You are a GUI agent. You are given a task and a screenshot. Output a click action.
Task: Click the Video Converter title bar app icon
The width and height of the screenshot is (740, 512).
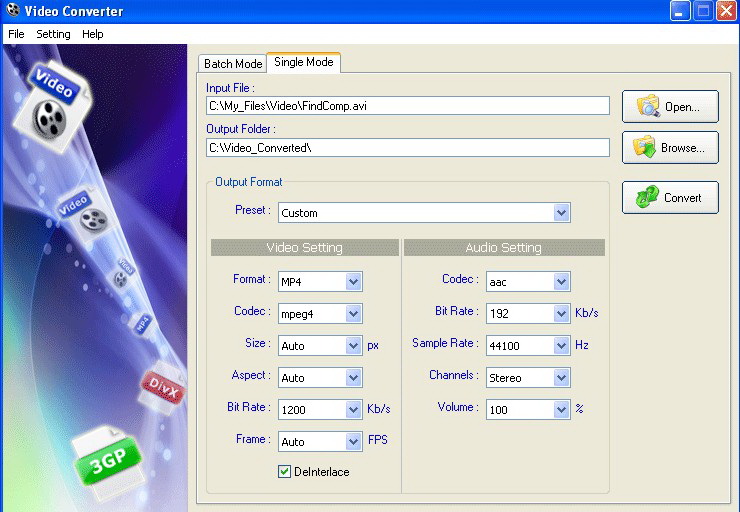click(x=13, y=10)
